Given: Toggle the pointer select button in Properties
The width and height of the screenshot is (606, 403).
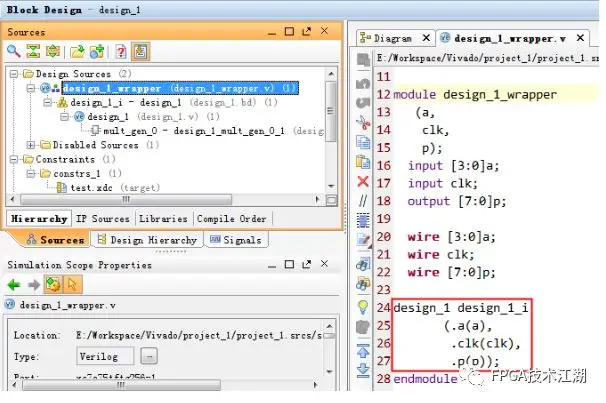Looking at the screenshot, I should click(x=73, y=283).
